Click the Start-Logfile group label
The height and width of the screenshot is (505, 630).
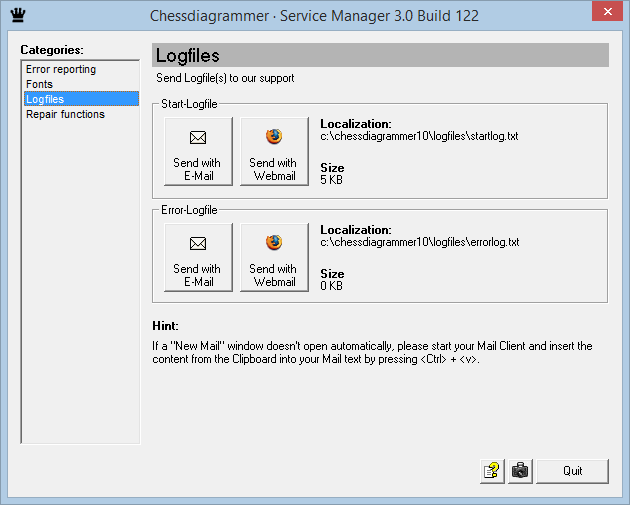tap(189, 104)
